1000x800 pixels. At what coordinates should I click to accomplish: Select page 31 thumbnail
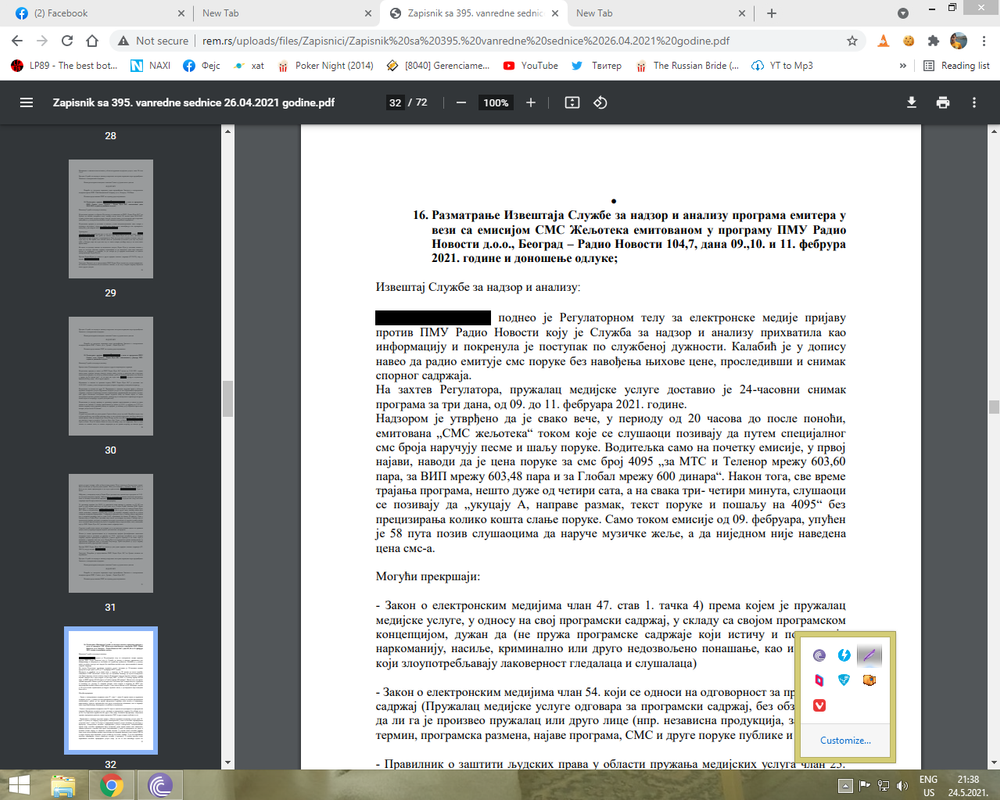[x=110, y=533]
